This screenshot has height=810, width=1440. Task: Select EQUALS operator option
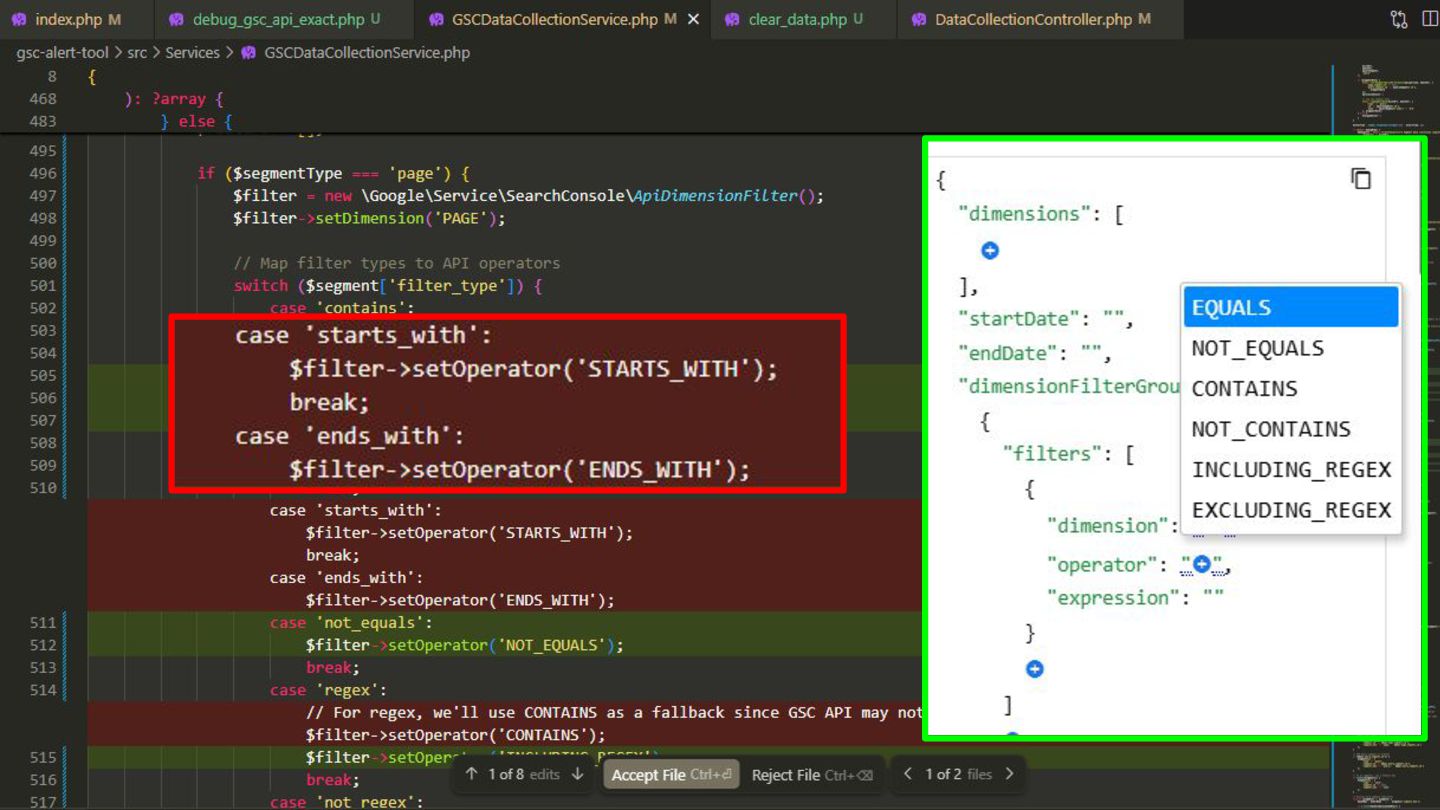click(1291, 307)
